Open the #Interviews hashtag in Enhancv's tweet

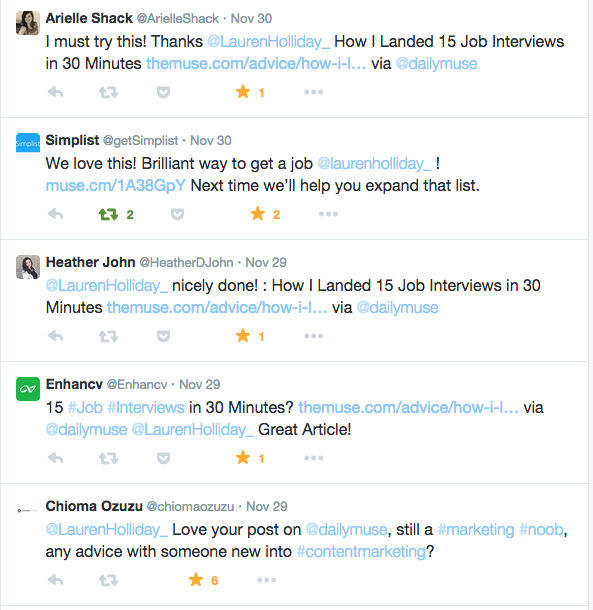146,408
